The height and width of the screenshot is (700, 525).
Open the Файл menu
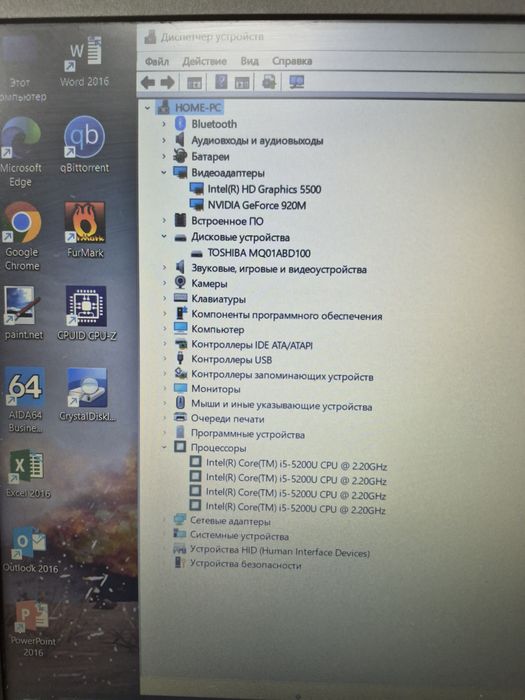157,61
